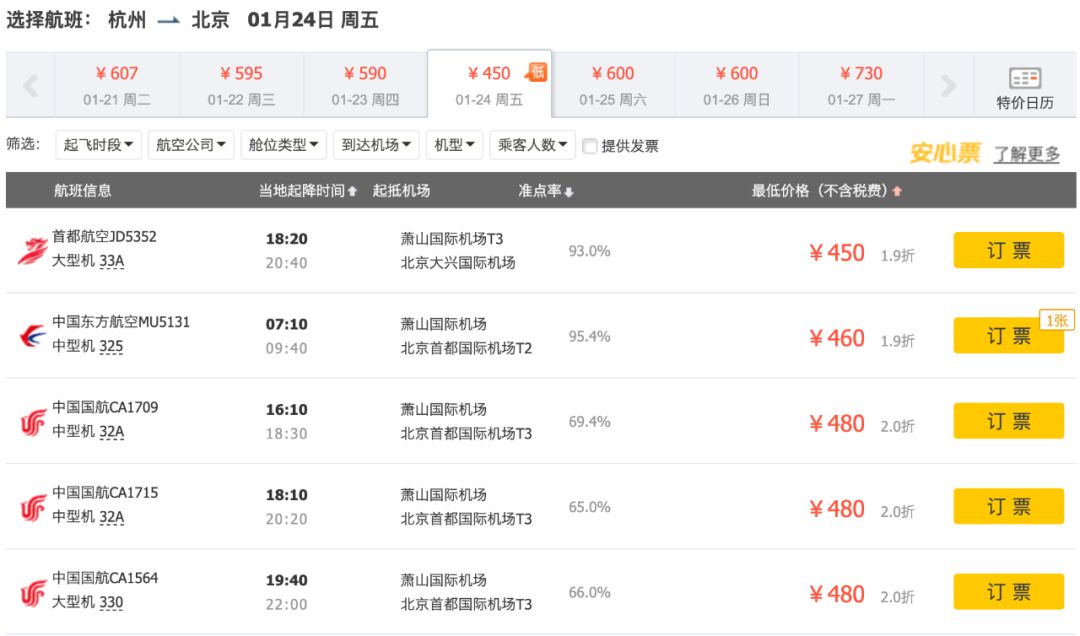Click aircraft code 33A for JD5352
The image size is (1080, 636).
(x=111, y=261)
